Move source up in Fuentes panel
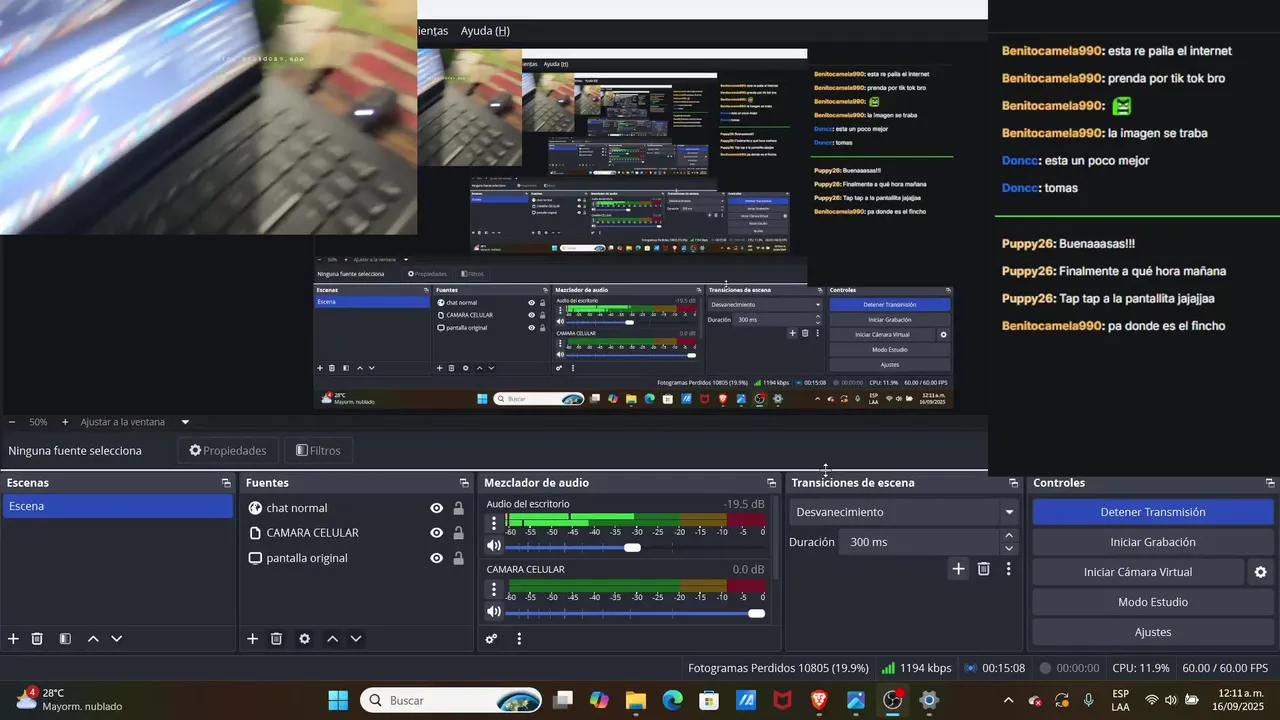Screen dimensions: 1280x720 click(332, 639)
